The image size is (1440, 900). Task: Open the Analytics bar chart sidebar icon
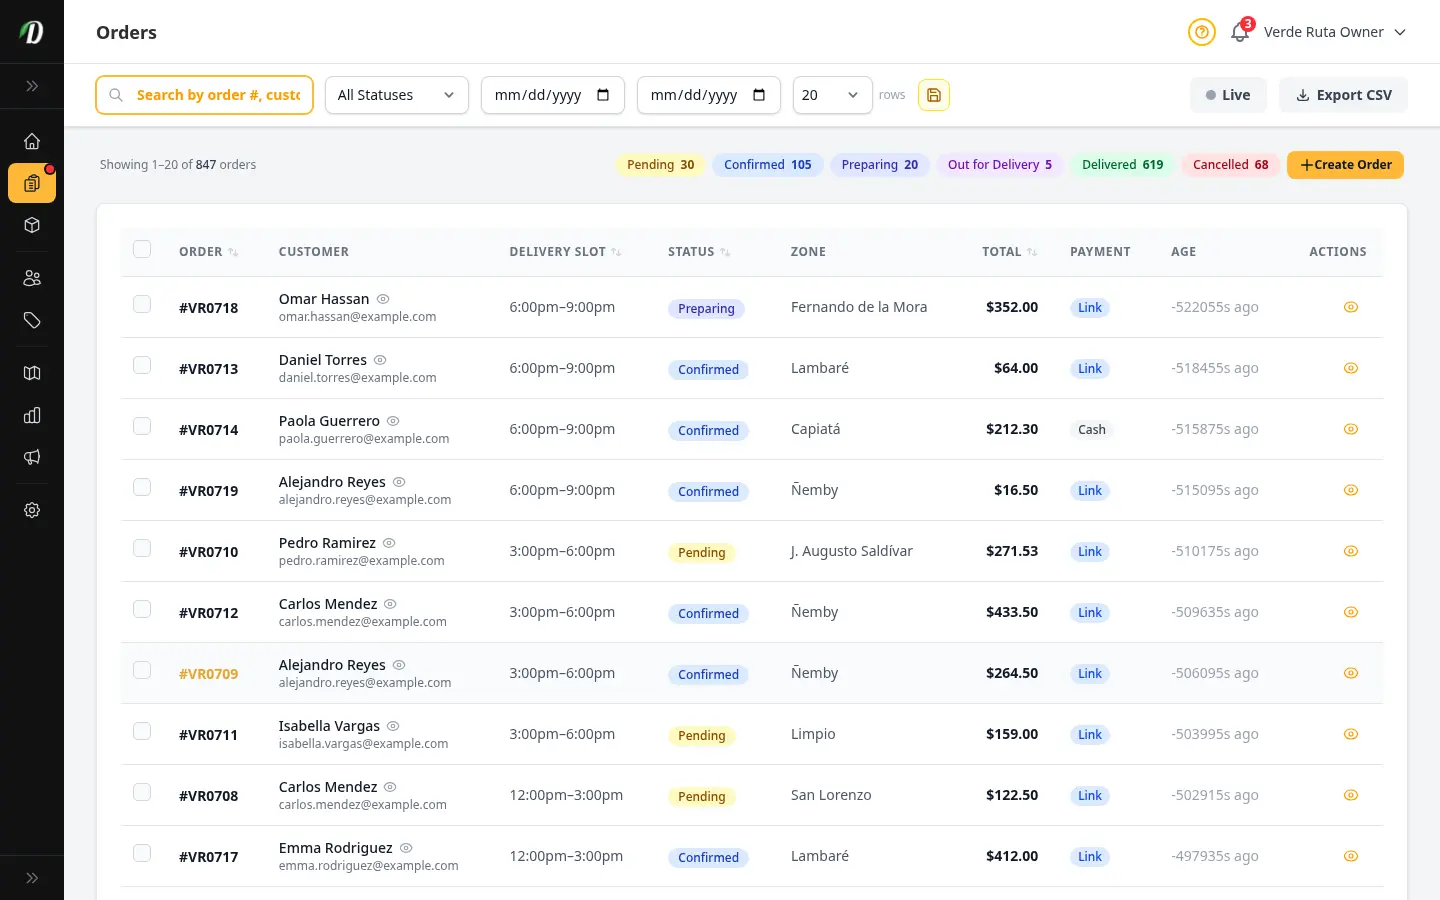point(32,415)
